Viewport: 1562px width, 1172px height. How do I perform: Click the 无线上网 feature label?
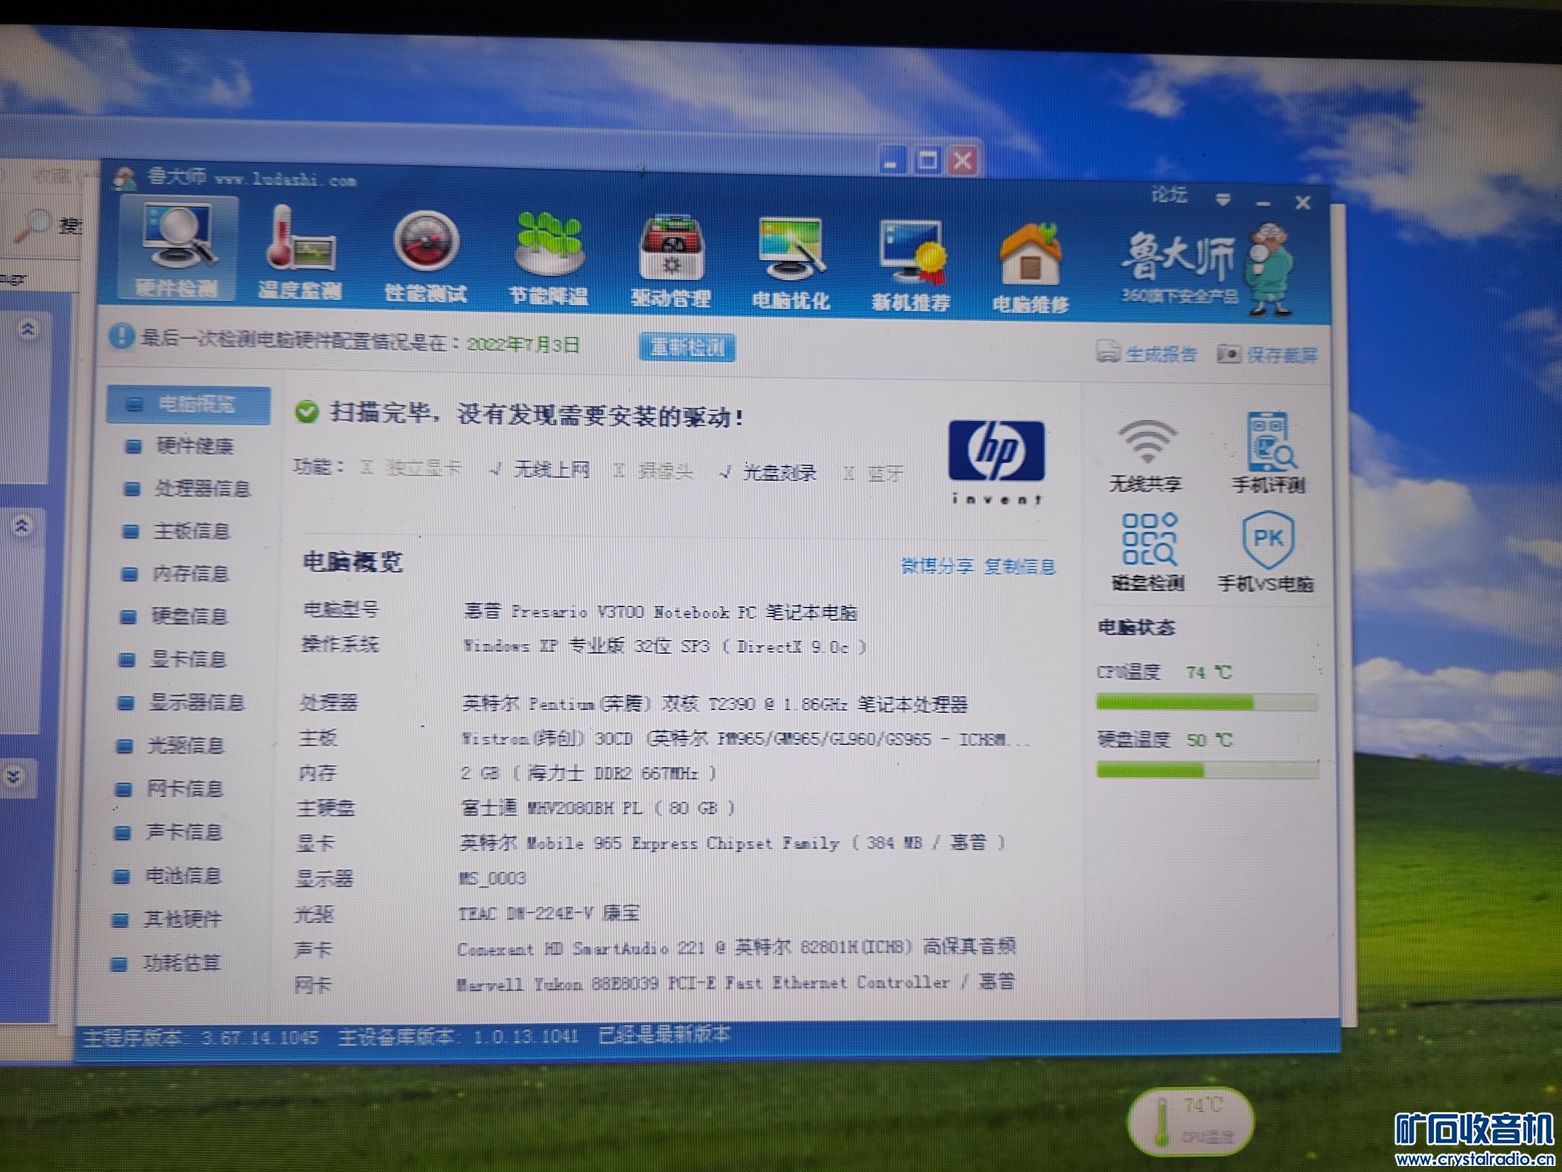tap(550, 470)
